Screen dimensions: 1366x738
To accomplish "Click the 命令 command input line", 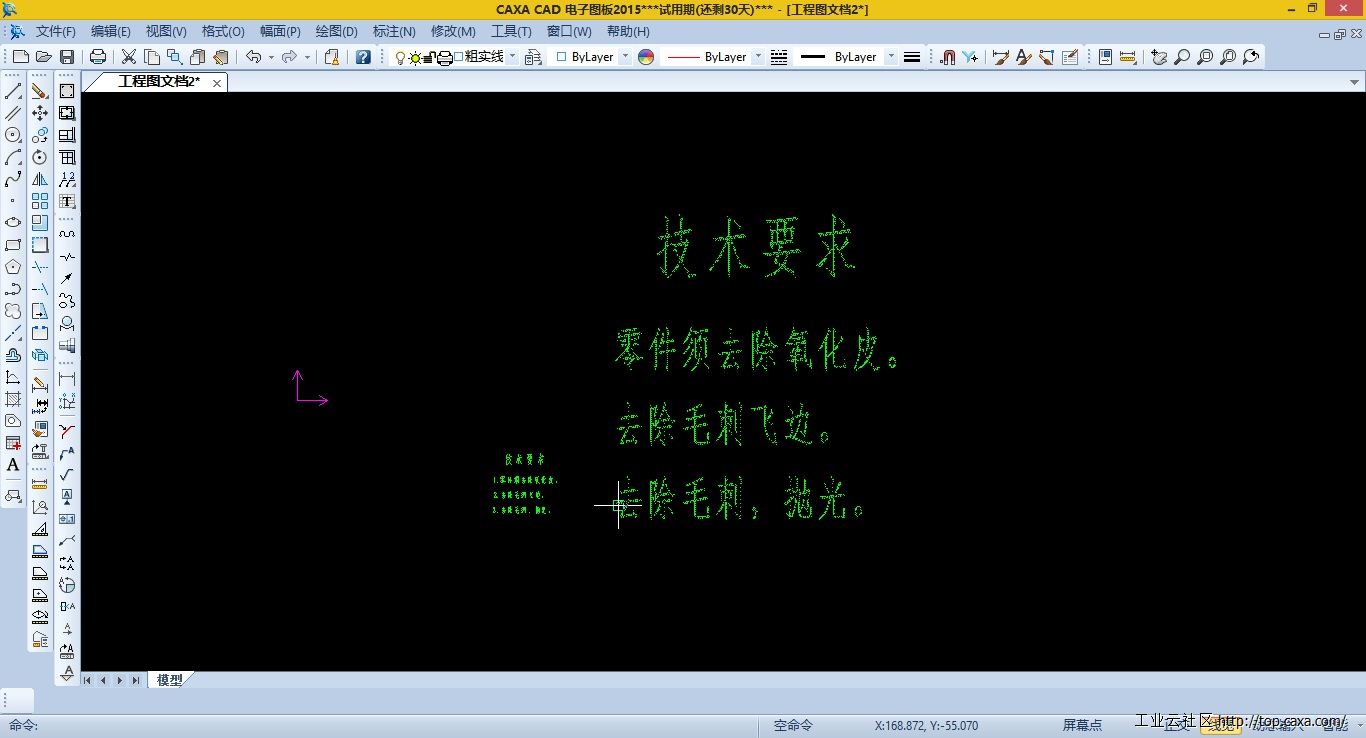I will [380, 725].
